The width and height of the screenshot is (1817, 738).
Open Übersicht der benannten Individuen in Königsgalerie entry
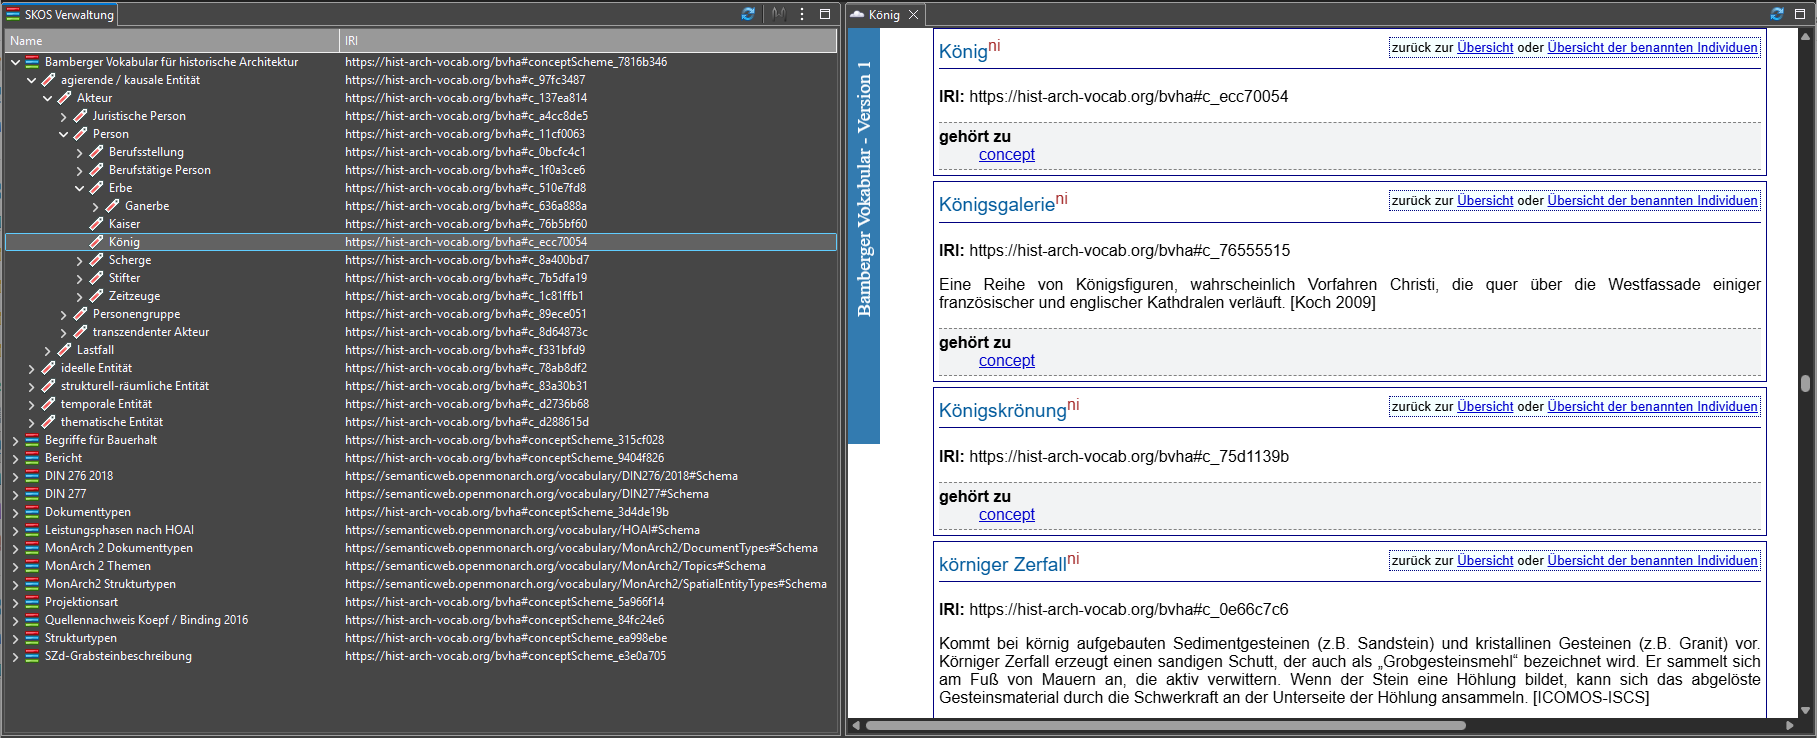pos(1652,200)
